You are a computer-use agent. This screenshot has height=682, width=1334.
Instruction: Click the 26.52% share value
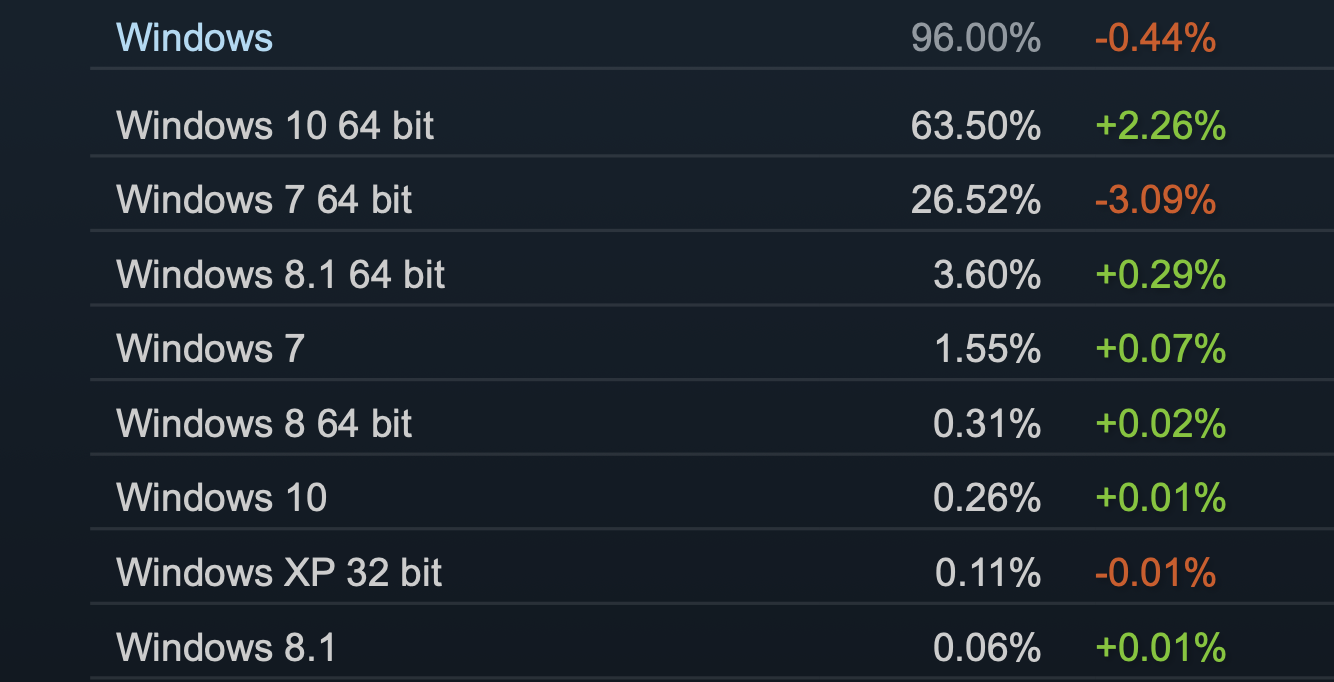pyautogui.click(x=976, y=200)
